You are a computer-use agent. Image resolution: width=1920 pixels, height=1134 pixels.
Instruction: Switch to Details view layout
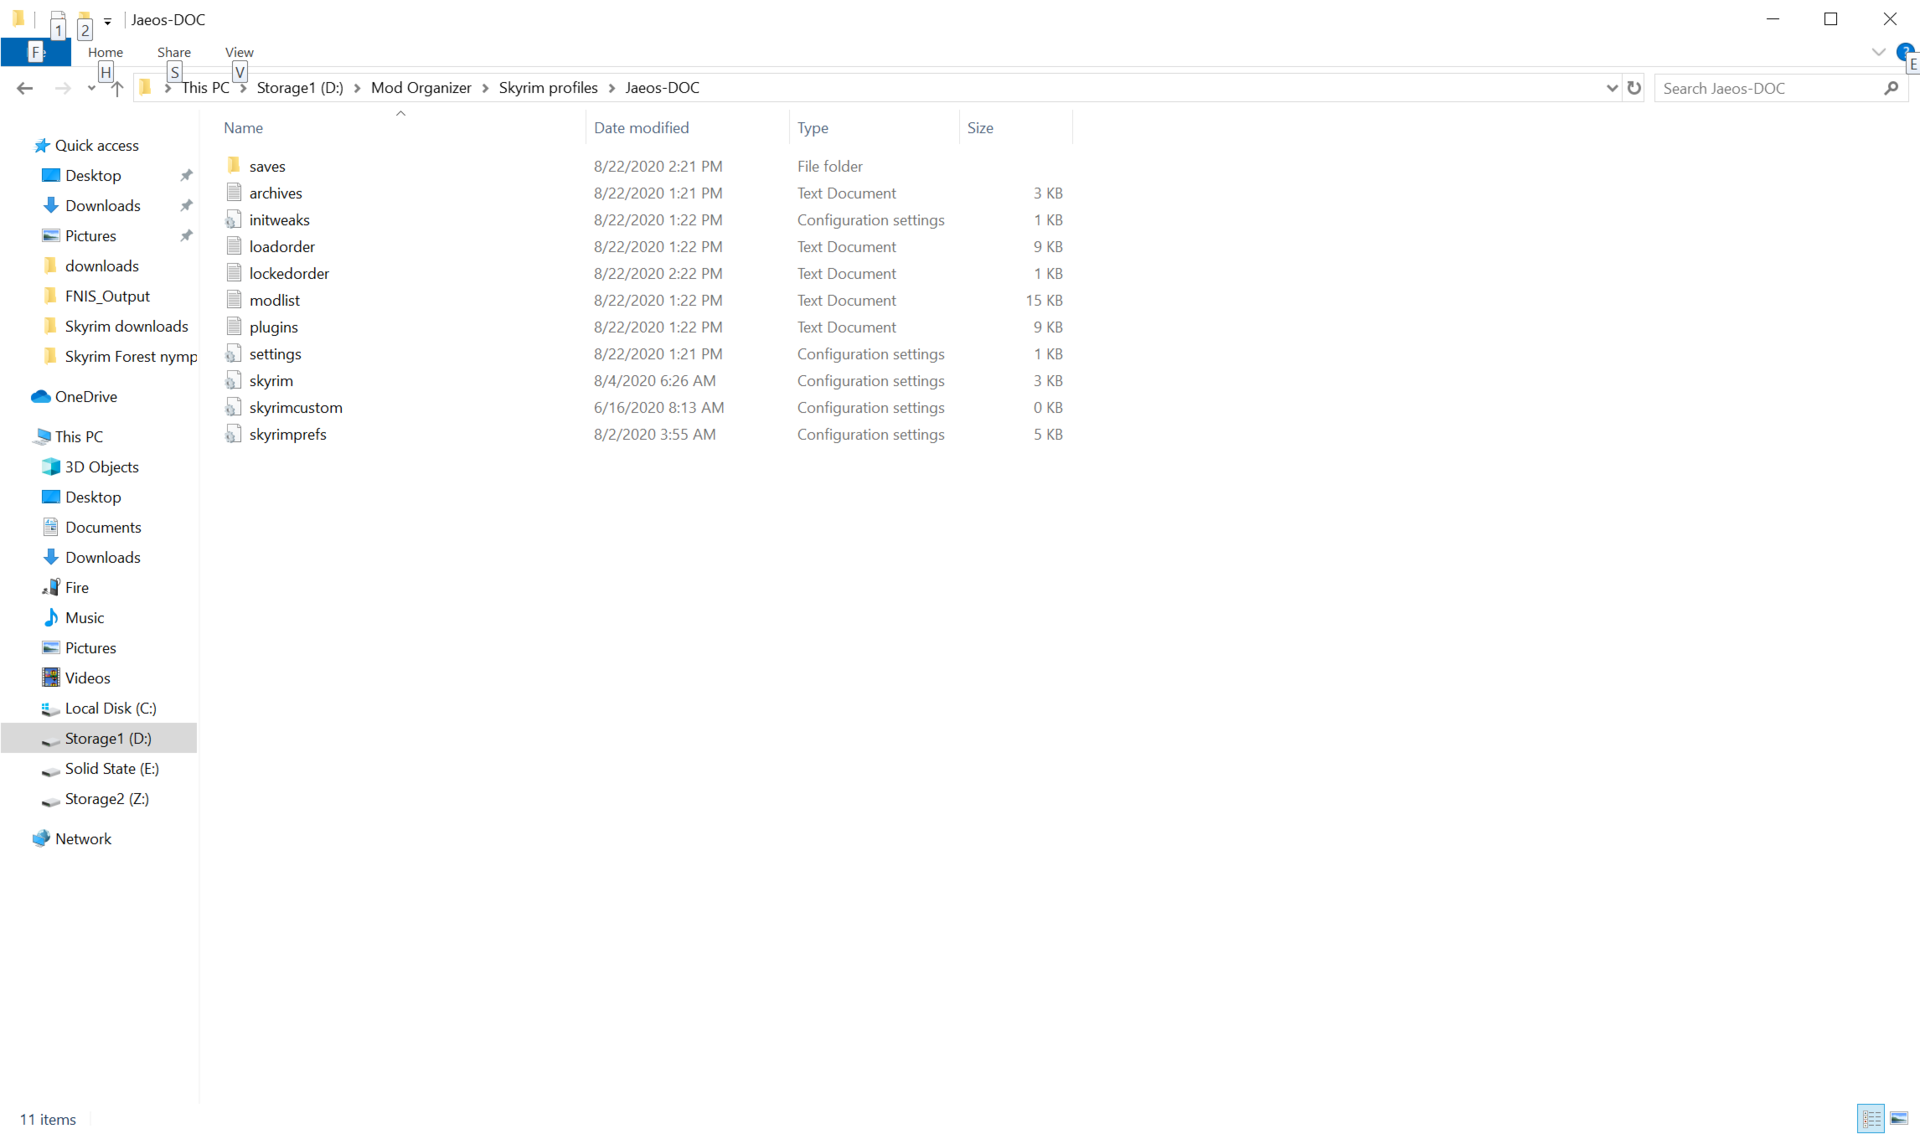1870,1119
